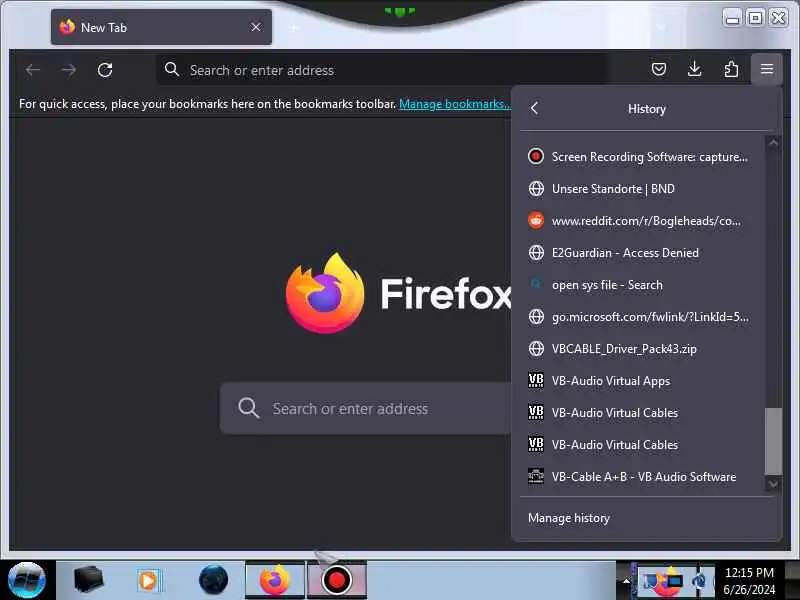Open reddit Bogleheads history entry
Image resolution: width=800 pixels, height=600 pixels.
(642, 221)
